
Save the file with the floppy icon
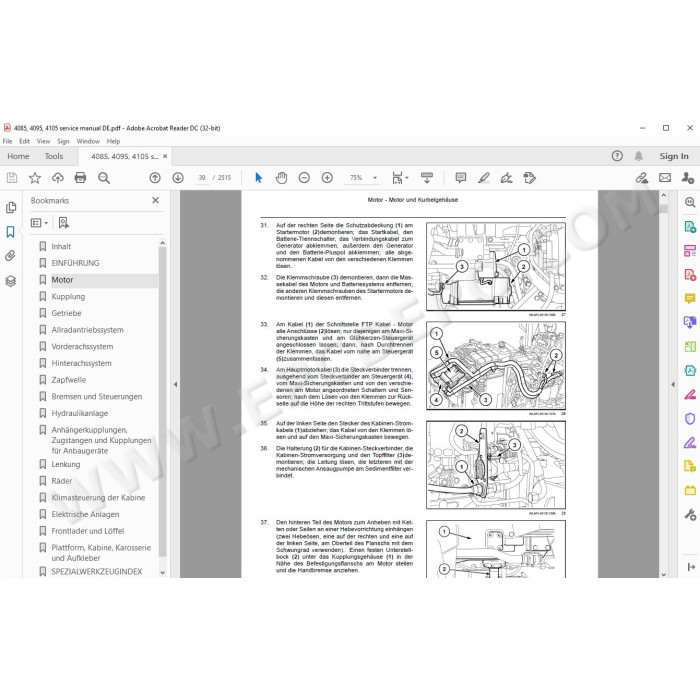click(x=12, y=178)
